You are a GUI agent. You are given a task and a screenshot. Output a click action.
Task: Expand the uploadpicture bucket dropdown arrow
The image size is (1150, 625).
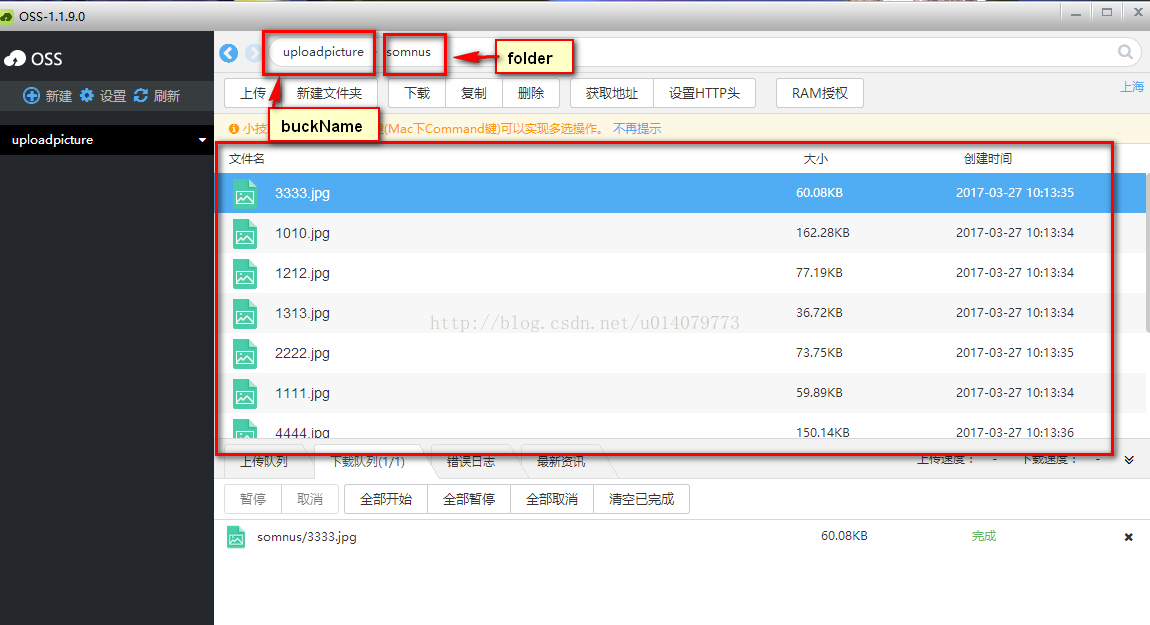coord(202,139)
